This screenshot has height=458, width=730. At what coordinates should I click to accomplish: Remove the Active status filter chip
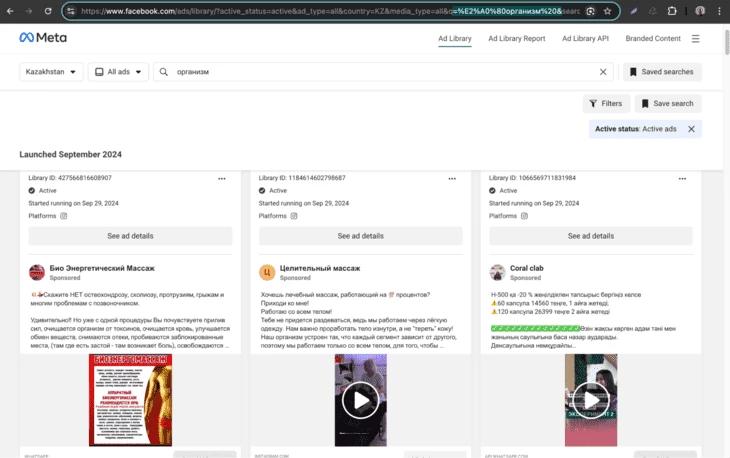pos(691,129)
